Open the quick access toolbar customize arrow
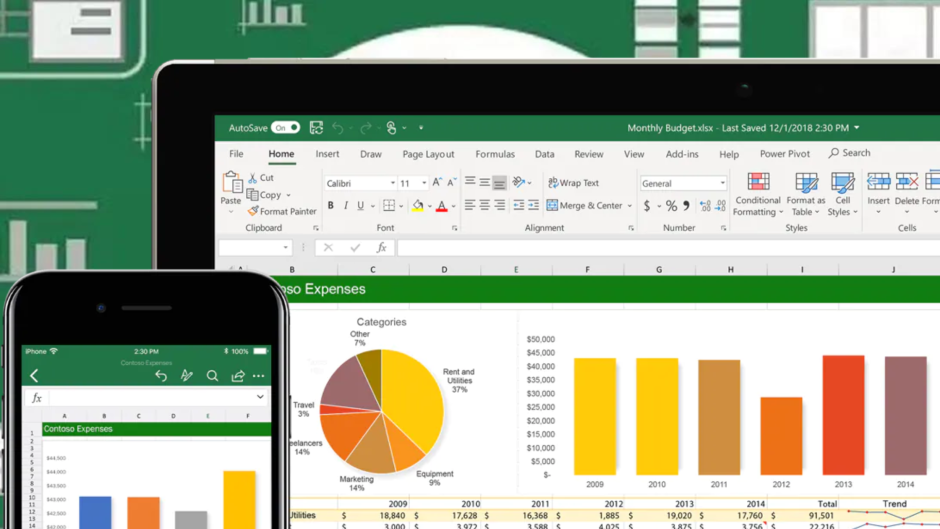 (421, 128)
